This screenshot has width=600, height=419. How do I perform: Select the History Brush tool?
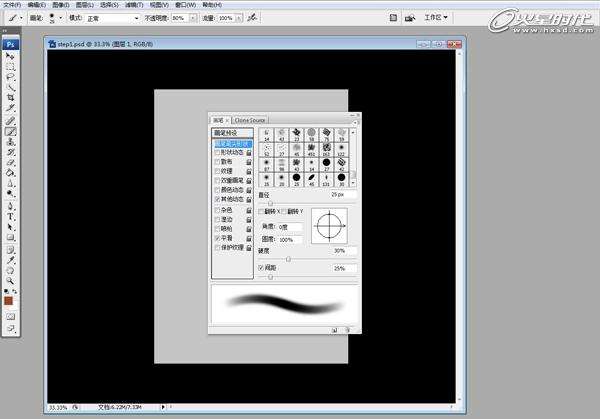tap(10, 152)
